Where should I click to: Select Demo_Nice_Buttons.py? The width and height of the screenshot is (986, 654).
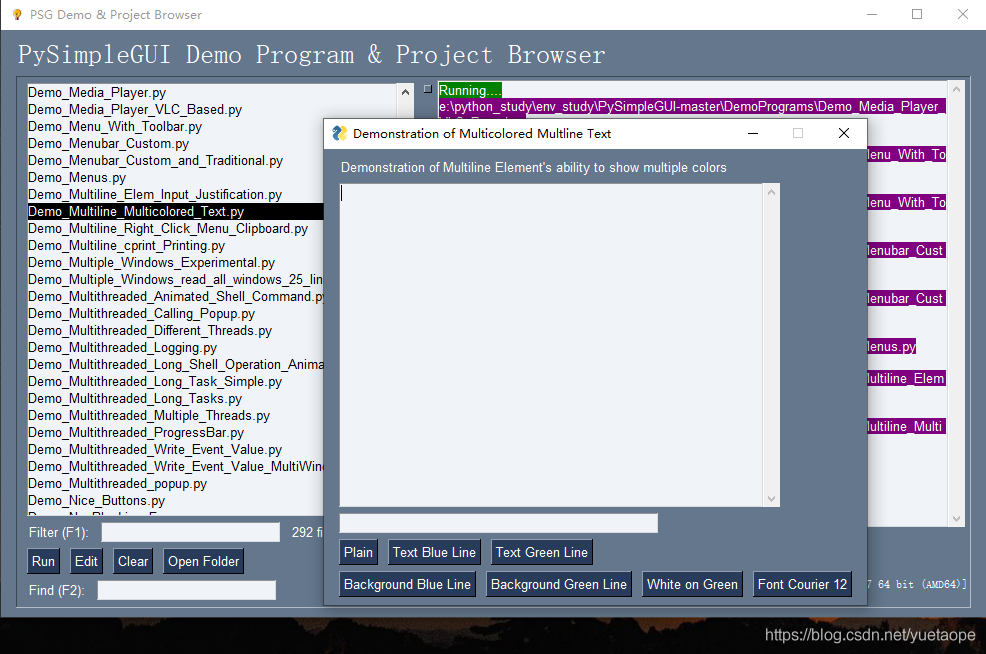pyautogui.click(x=96, y=500)
